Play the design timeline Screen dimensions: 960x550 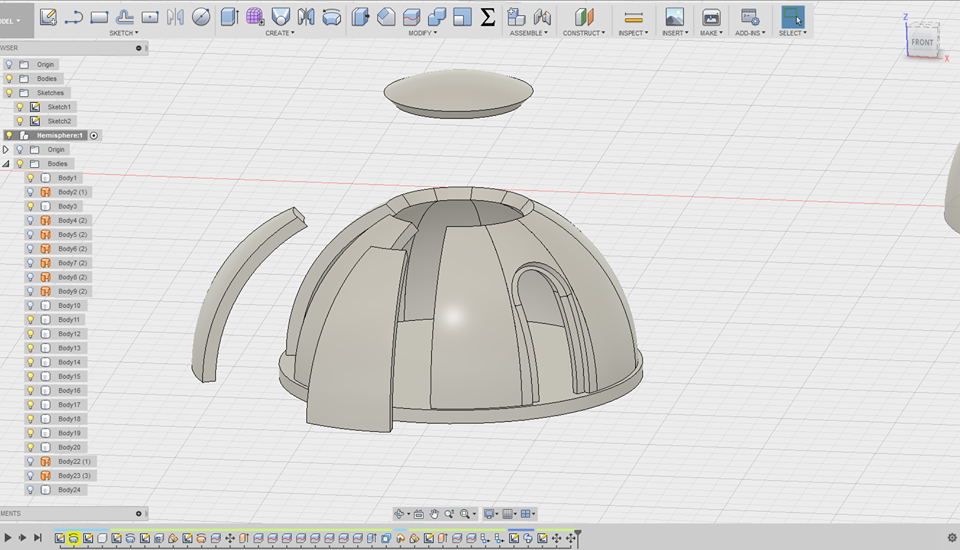tap(7, 538)
